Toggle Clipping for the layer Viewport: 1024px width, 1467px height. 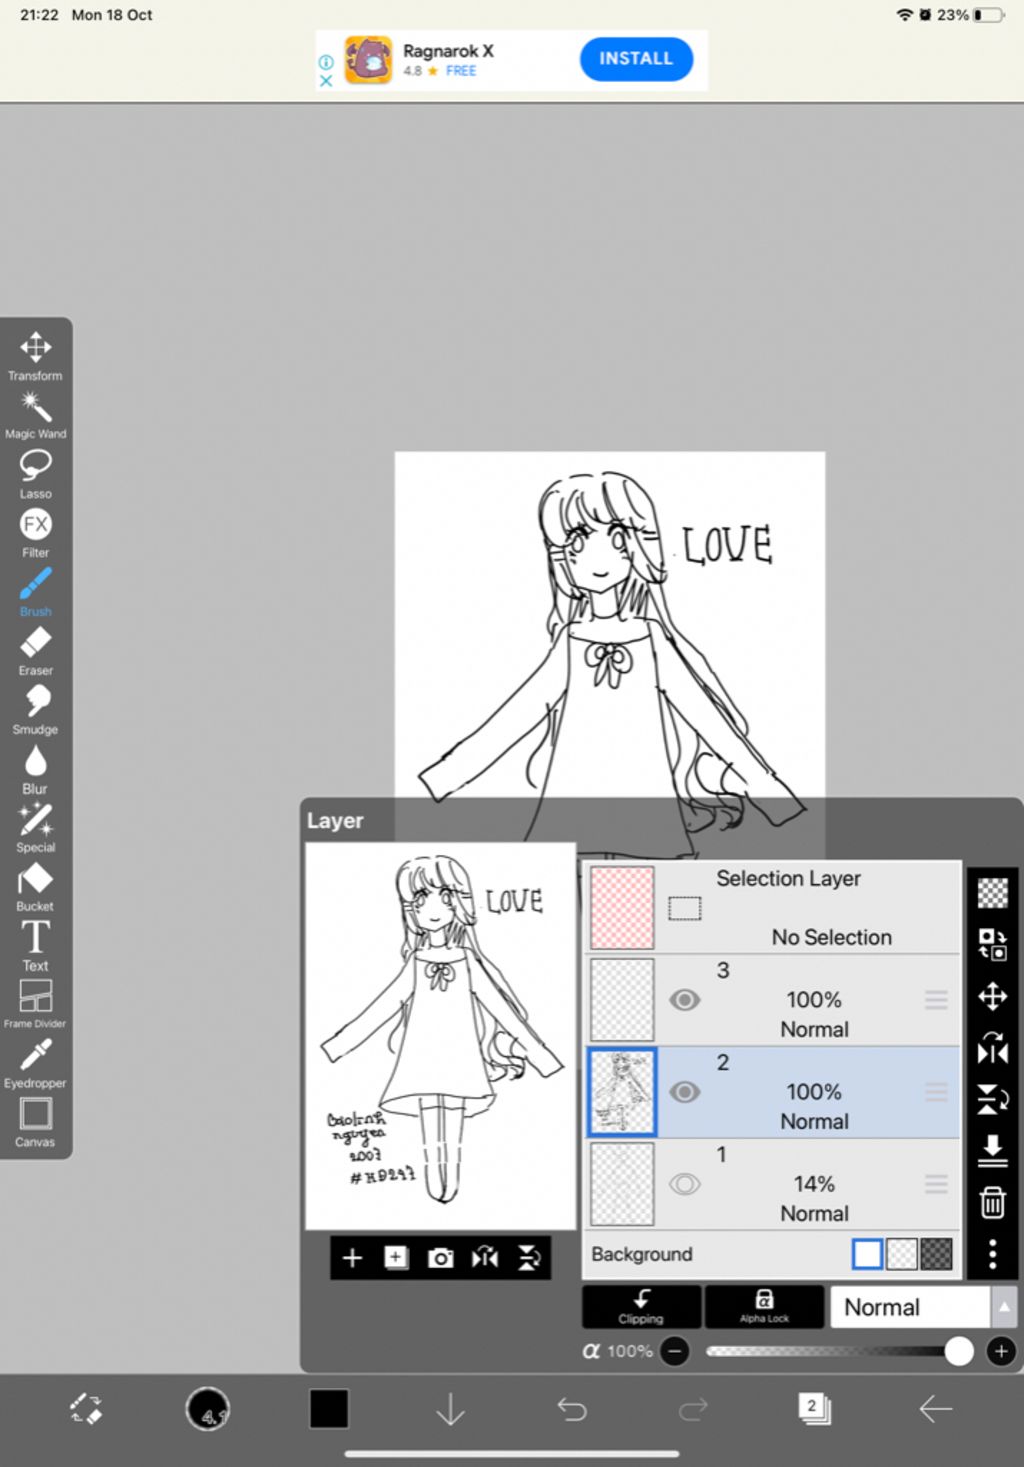[x=641, y=1307]
